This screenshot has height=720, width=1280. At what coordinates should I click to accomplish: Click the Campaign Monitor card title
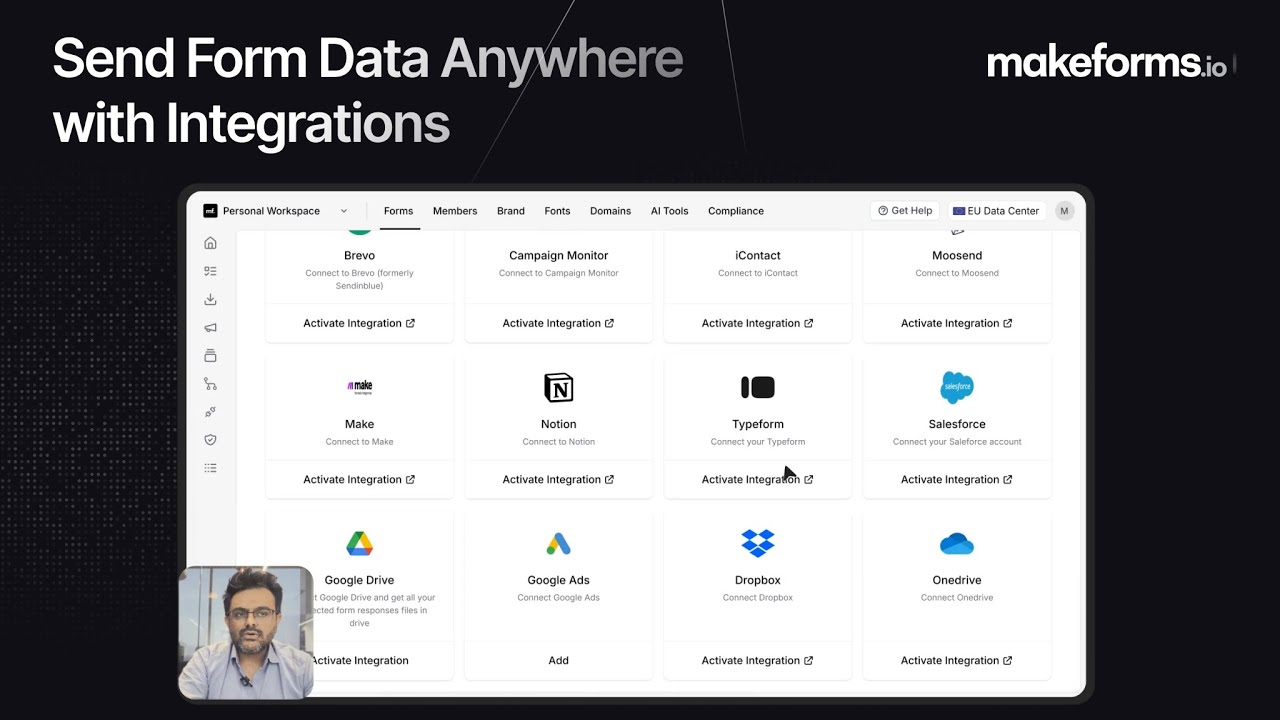(558, 255)
